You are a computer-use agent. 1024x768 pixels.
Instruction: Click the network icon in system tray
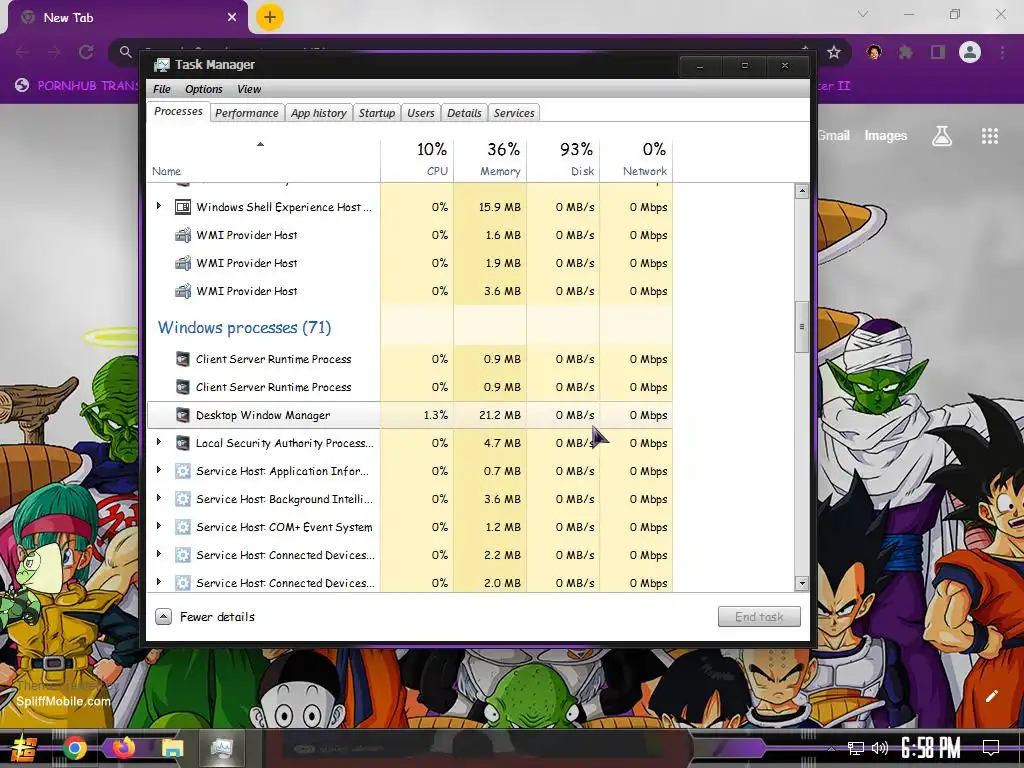point(856,748)
